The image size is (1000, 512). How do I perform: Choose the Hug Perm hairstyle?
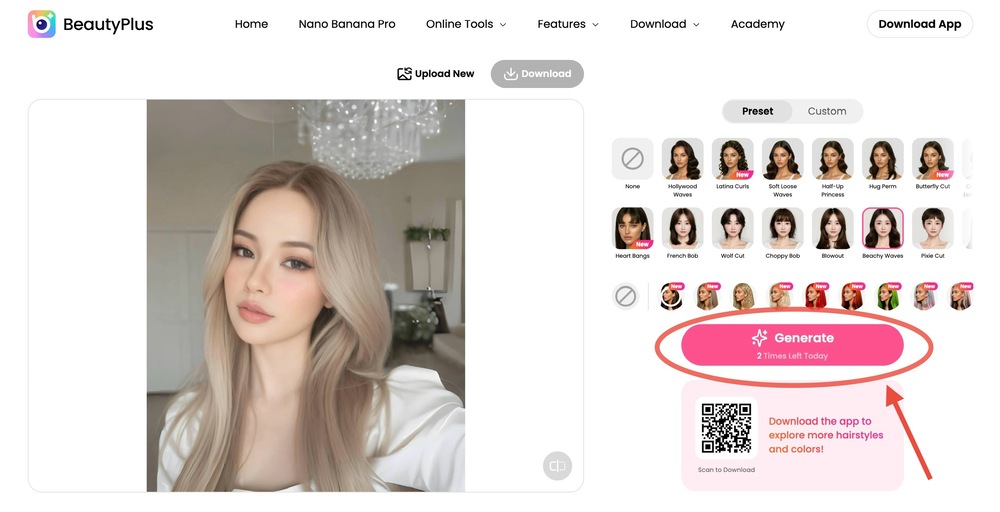[x=883, y=159]
